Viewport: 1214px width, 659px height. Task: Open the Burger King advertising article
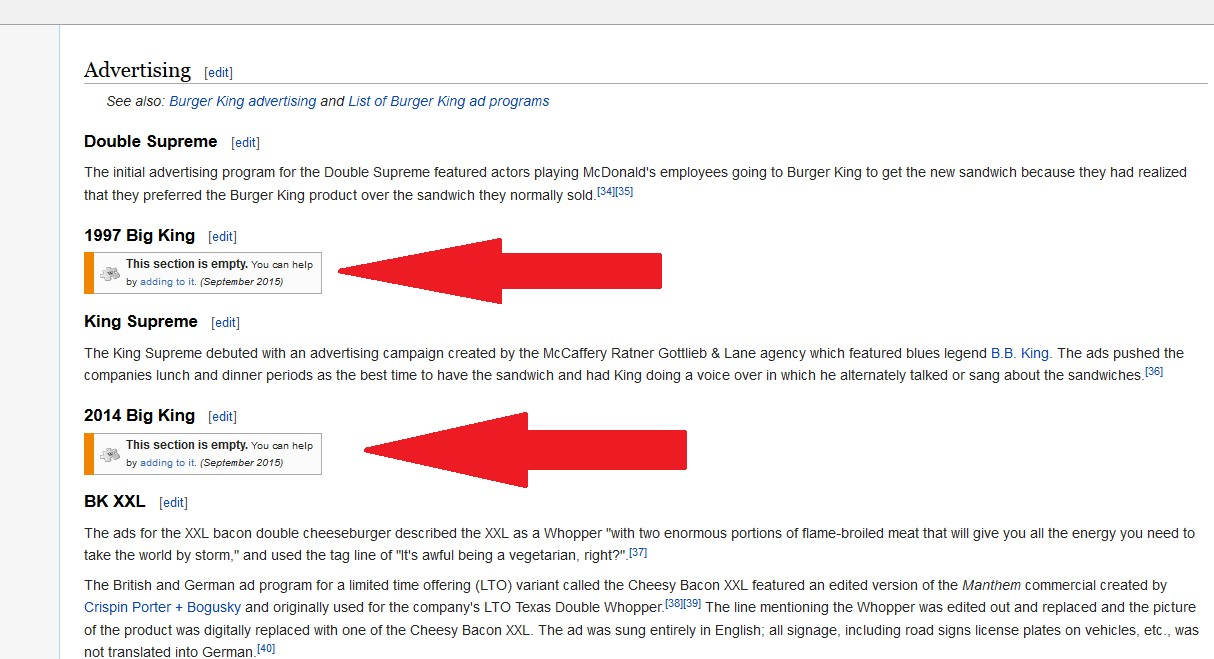pos(243,101)
